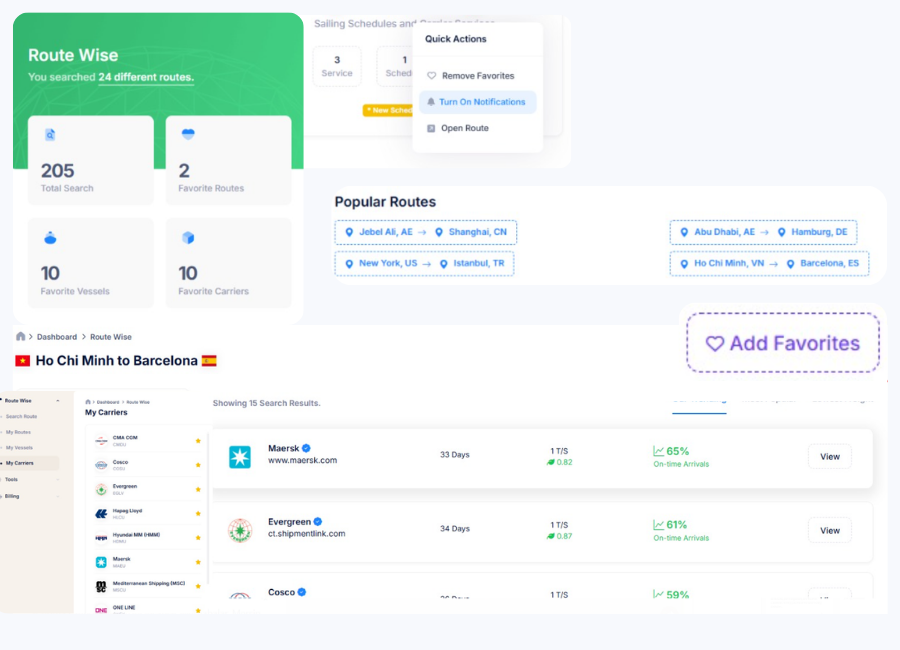This screenshot has height=650, width=900.
Task: Turn On Notifications in Quick Actions
Action: 478,102
